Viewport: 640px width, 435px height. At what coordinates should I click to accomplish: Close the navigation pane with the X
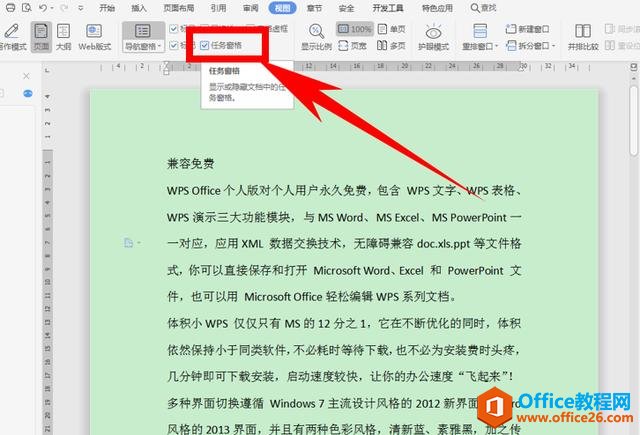pos(26,76)
